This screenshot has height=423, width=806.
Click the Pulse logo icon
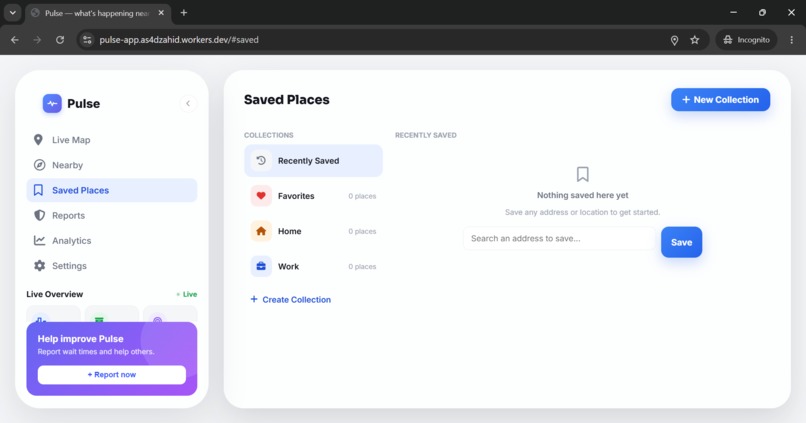click(x=52, y=103)
